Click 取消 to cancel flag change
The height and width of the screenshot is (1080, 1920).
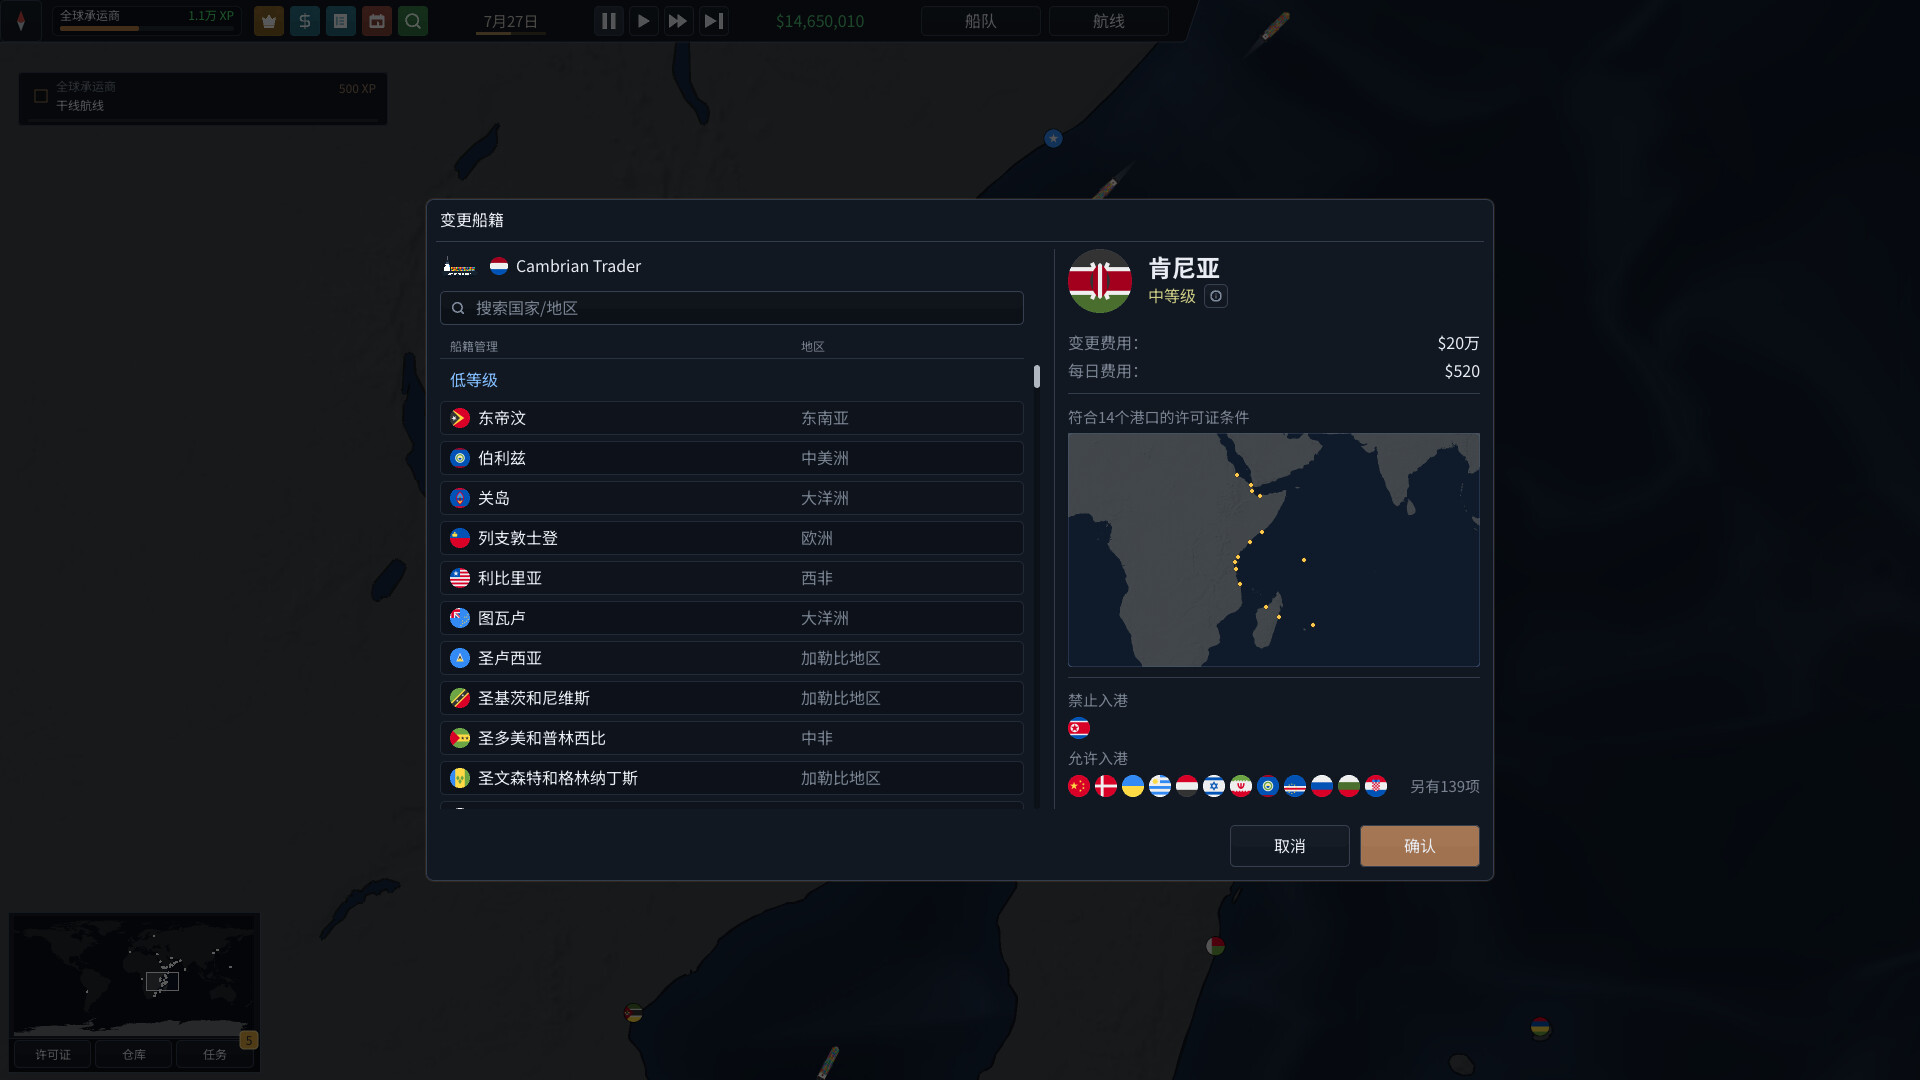click(x=1289, y=846)
